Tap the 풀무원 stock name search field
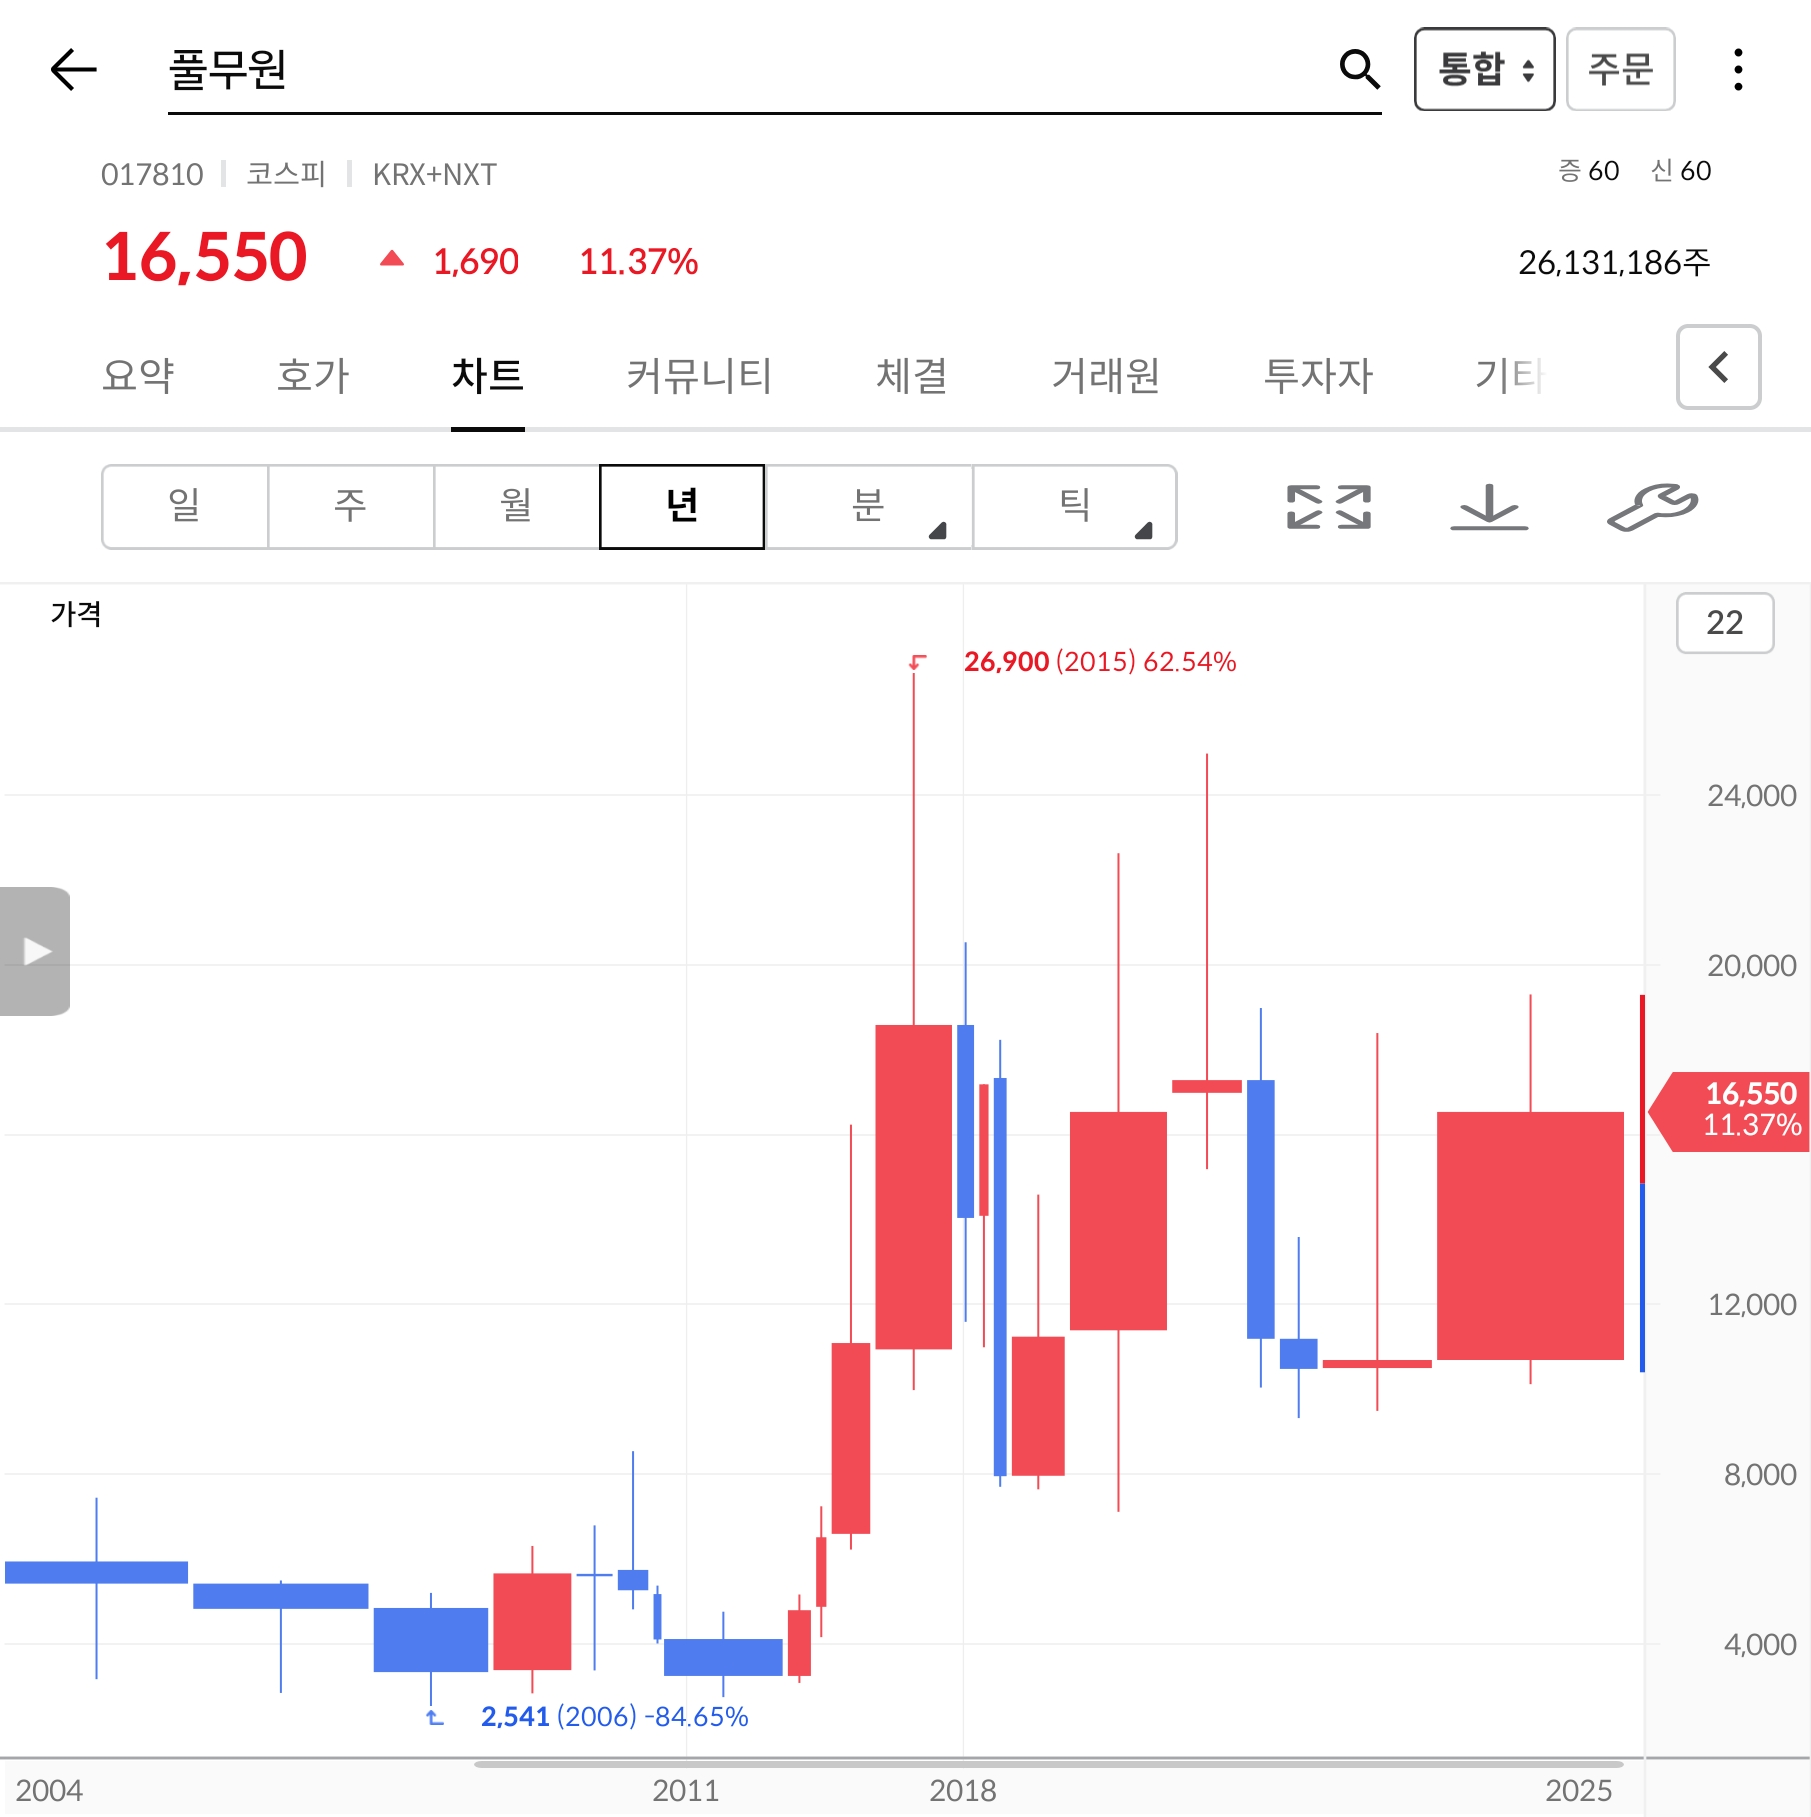 (x=775, y=71)
